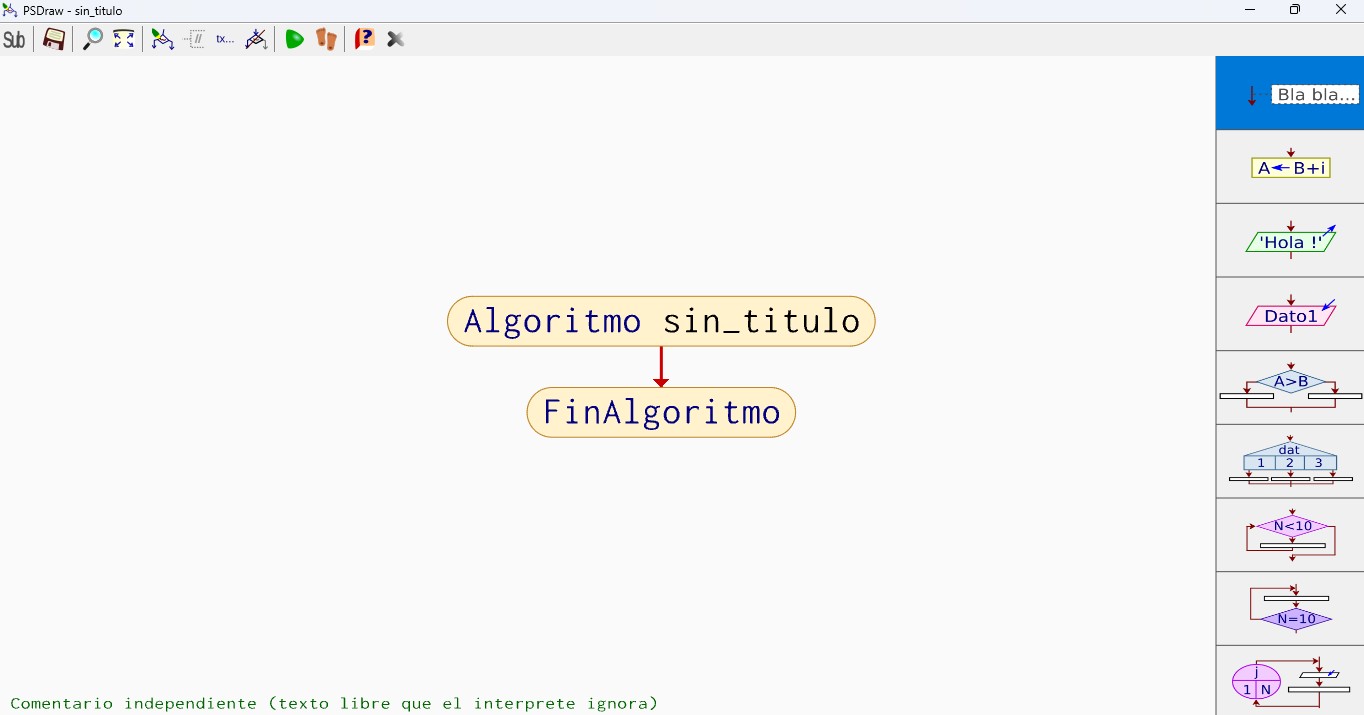The image size is (1364, 715).
Task: Select the 'j 1 N' for loop block
Action: pyautogui.click(x=1290, y=681)
